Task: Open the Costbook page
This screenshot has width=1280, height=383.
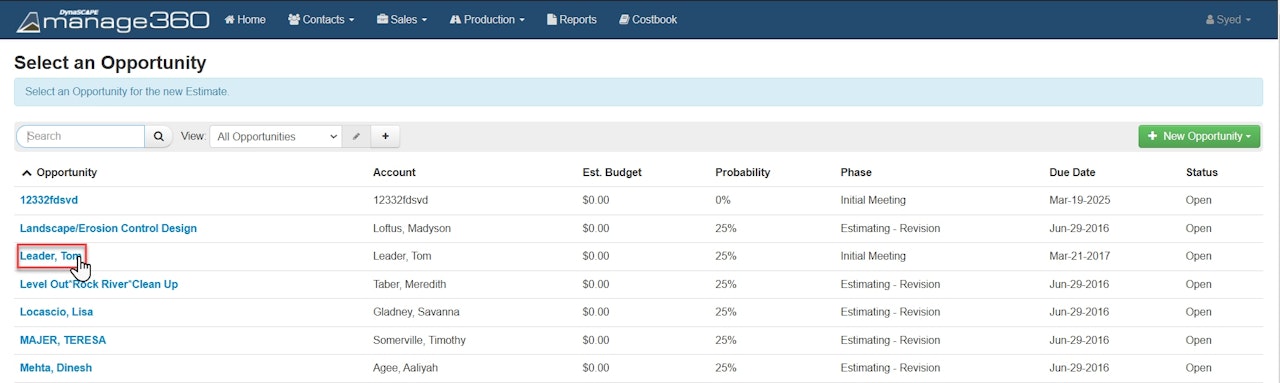Action: [x=648, y=19]
